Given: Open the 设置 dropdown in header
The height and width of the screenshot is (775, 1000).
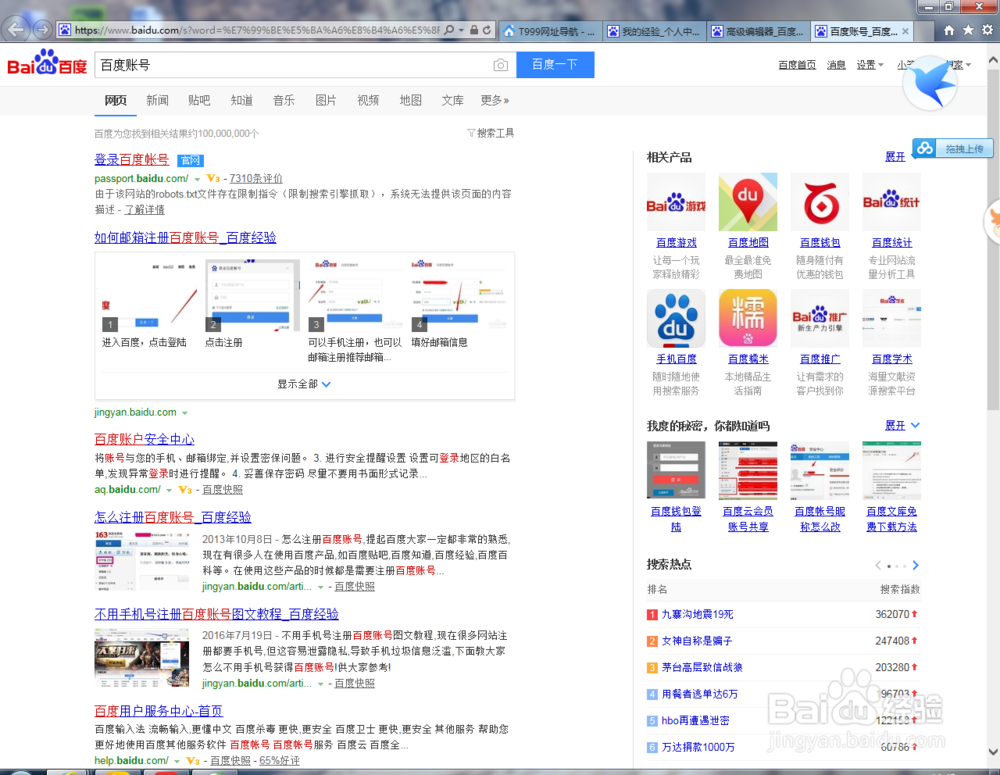Looking at the screenshot, I should coord(870,65).
